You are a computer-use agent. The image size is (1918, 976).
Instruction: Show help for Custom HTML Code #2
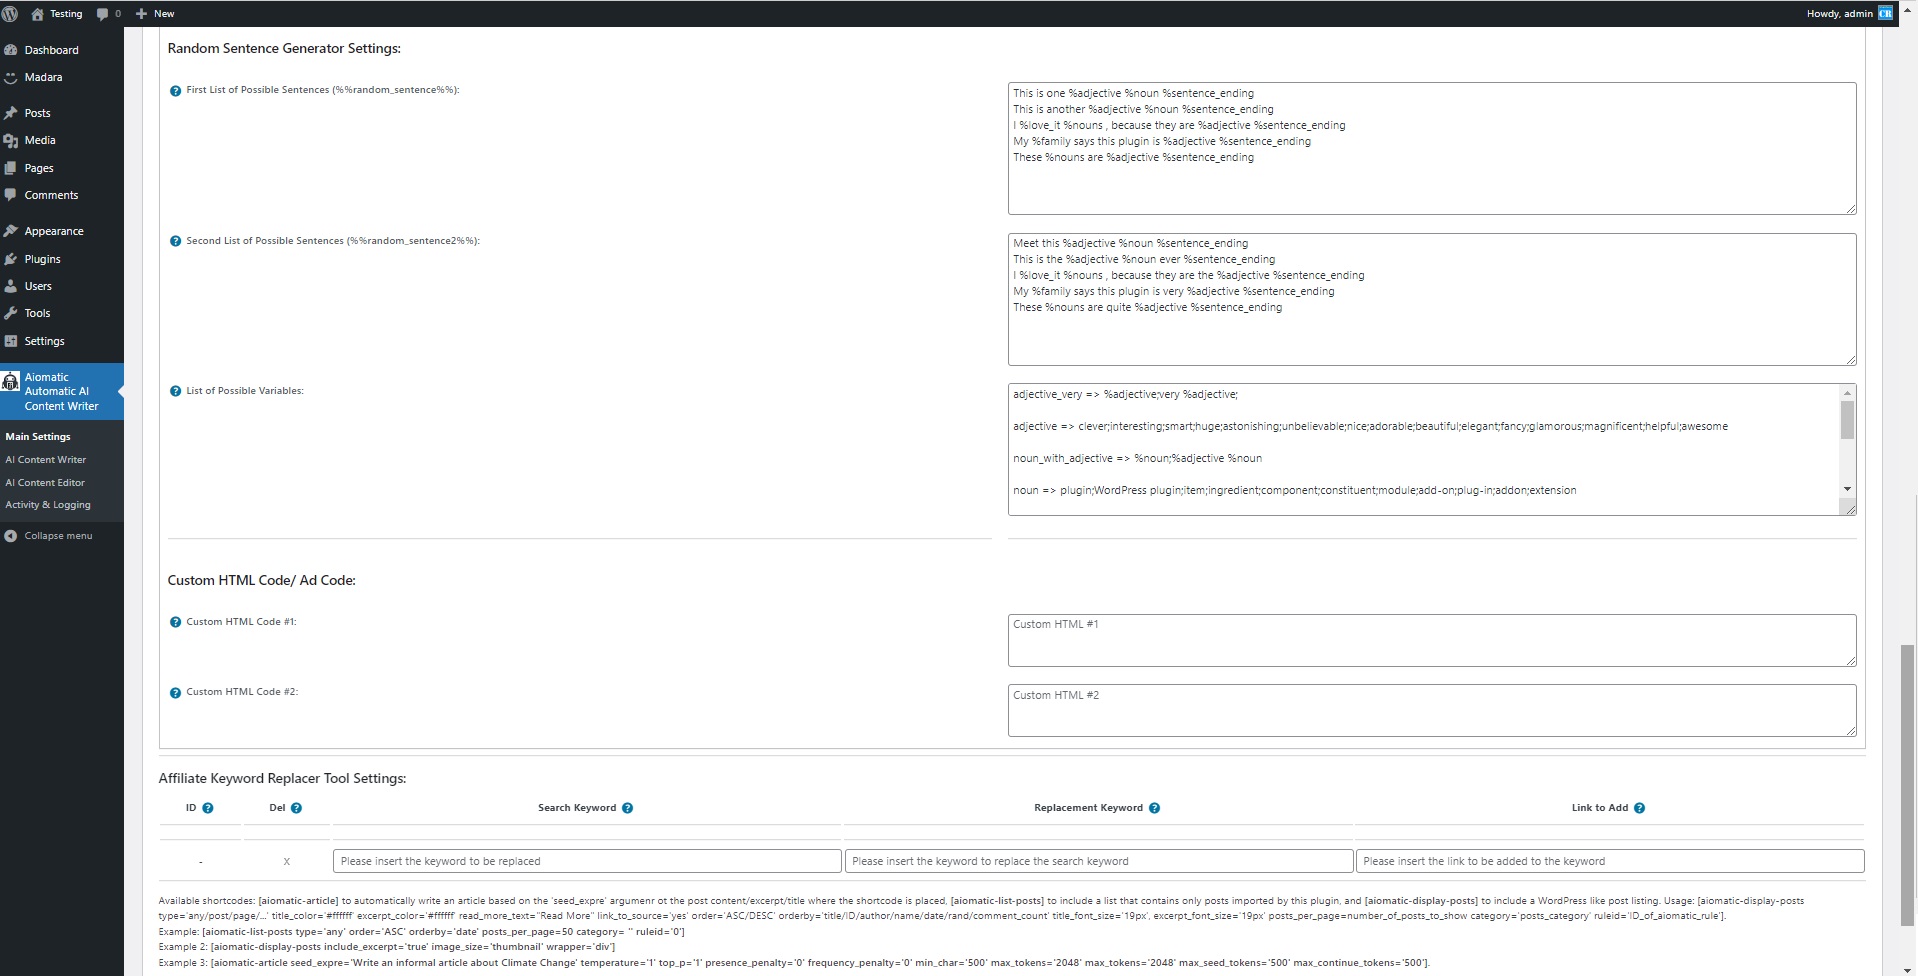pyautogui.click(x=175, y=692)
